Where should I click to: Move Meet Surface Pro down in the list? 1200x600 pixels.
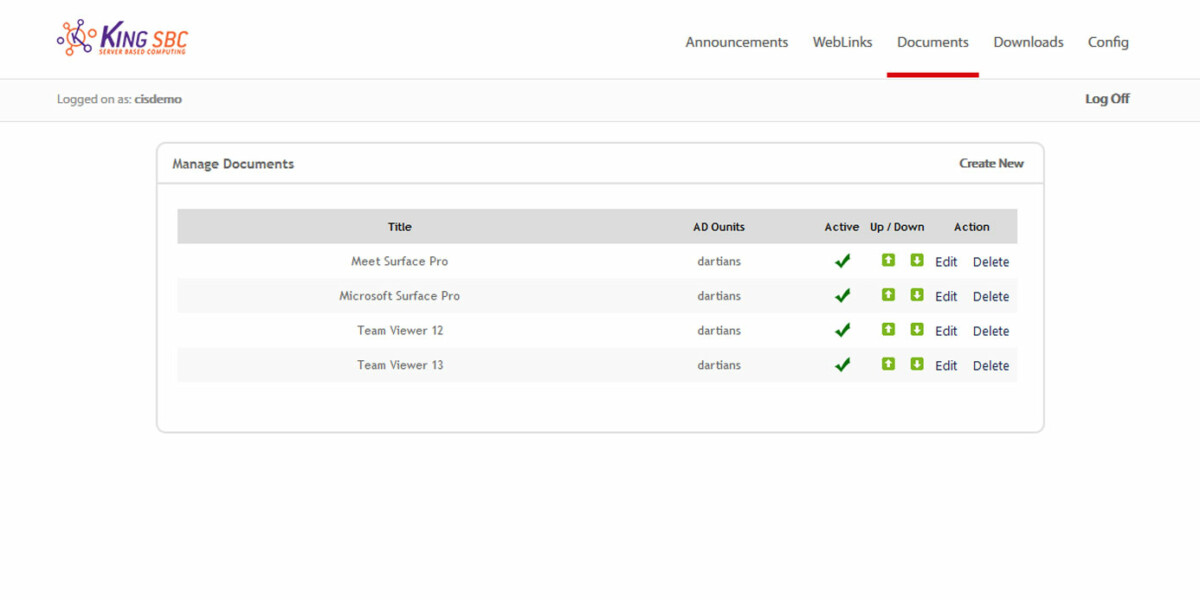tap(916, 260)
